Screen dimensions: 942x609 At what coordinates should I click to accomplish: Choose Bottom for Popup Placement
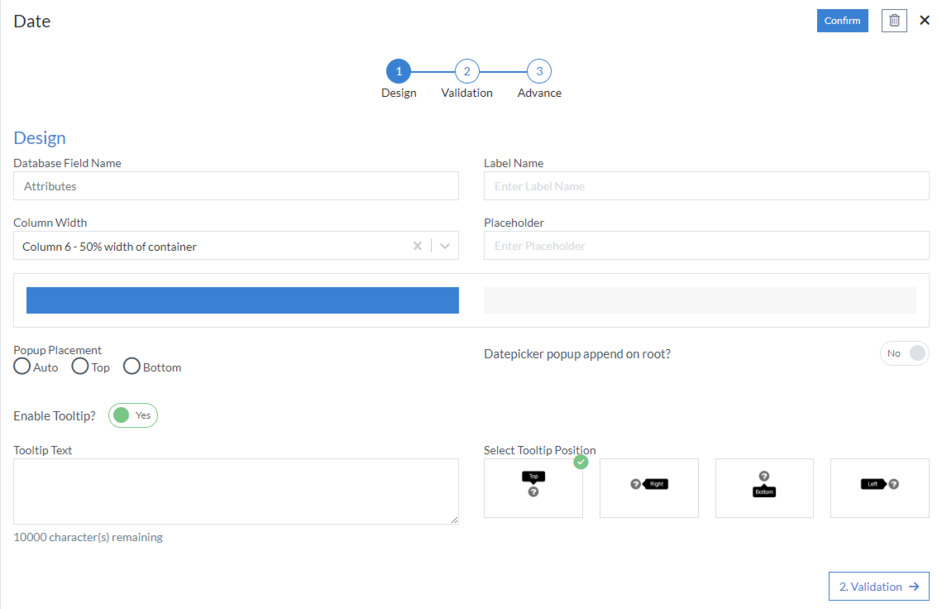(131, 366)
